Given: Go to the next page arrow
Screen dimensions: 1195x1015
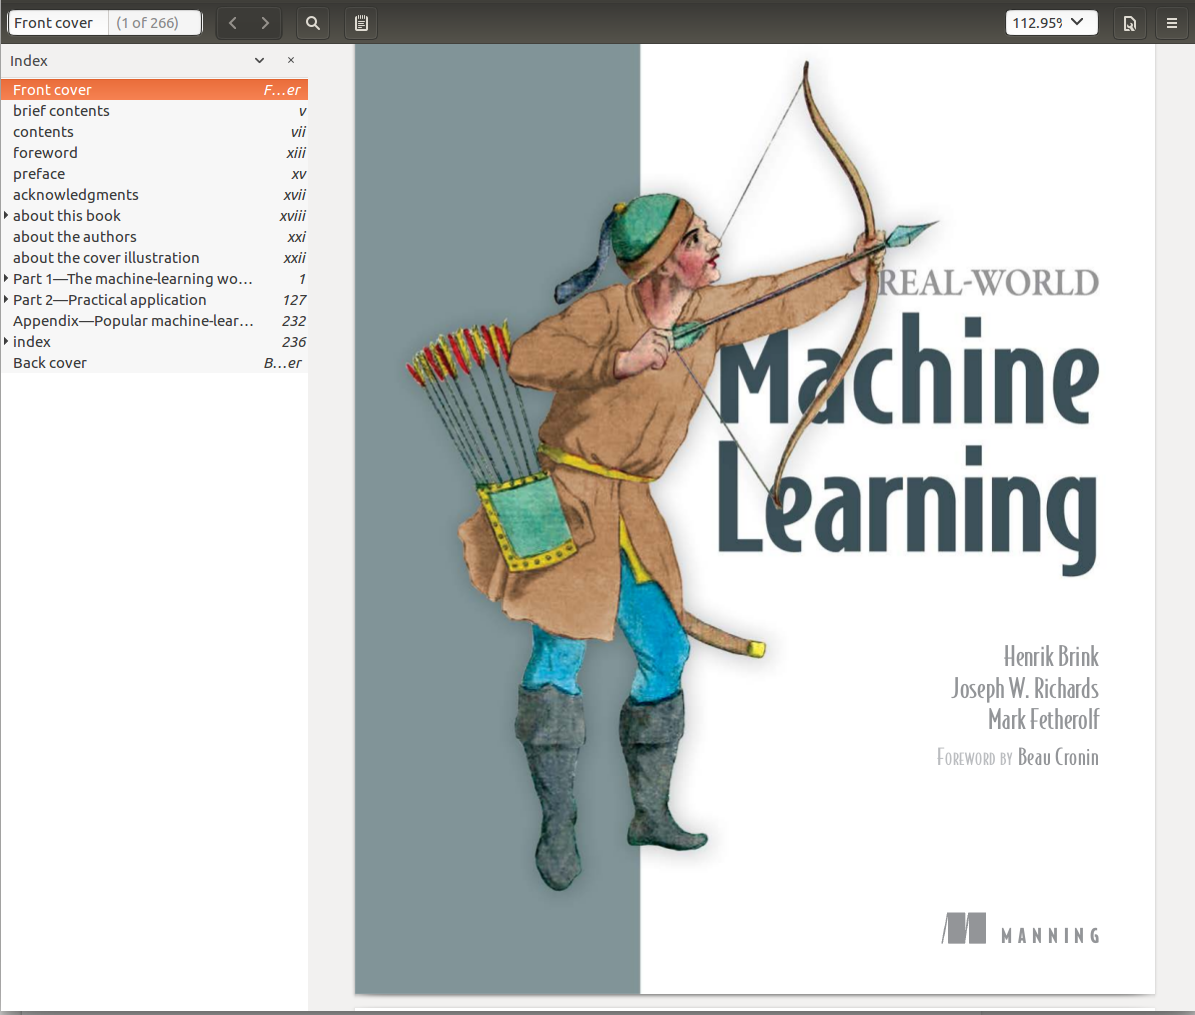Looking at the screenshot, I should point(265,23).
